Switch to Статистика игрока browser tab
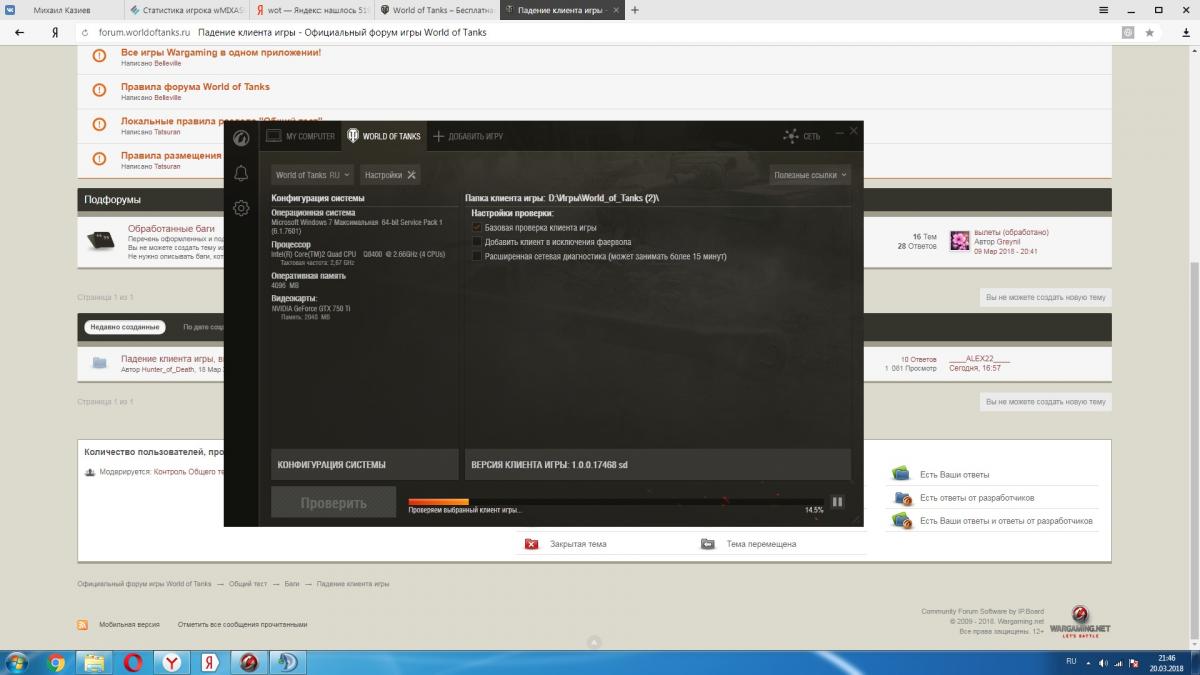Screen dimensions: 1200x675 pos(187,10)
